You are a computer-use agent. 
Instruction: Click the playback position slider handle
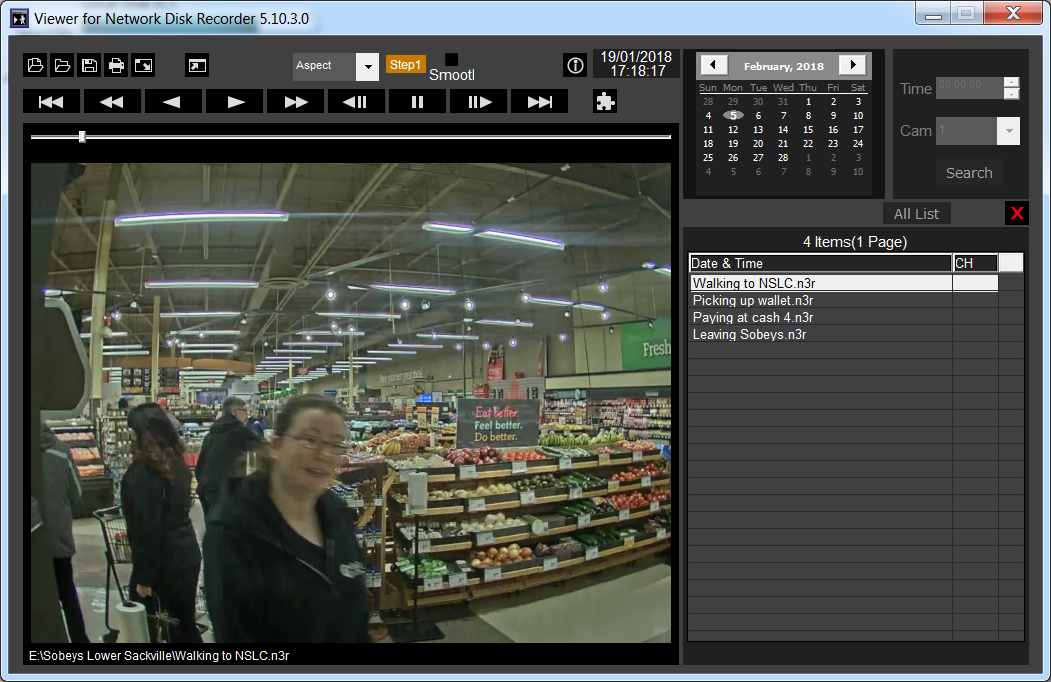tap(82, 136)
